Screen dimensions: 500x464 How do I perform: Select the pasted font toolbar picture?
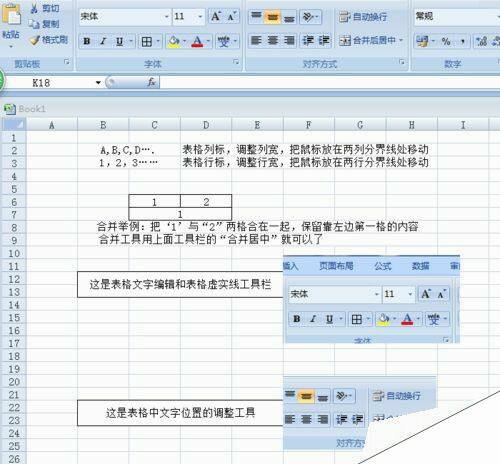tap(371, 299)
